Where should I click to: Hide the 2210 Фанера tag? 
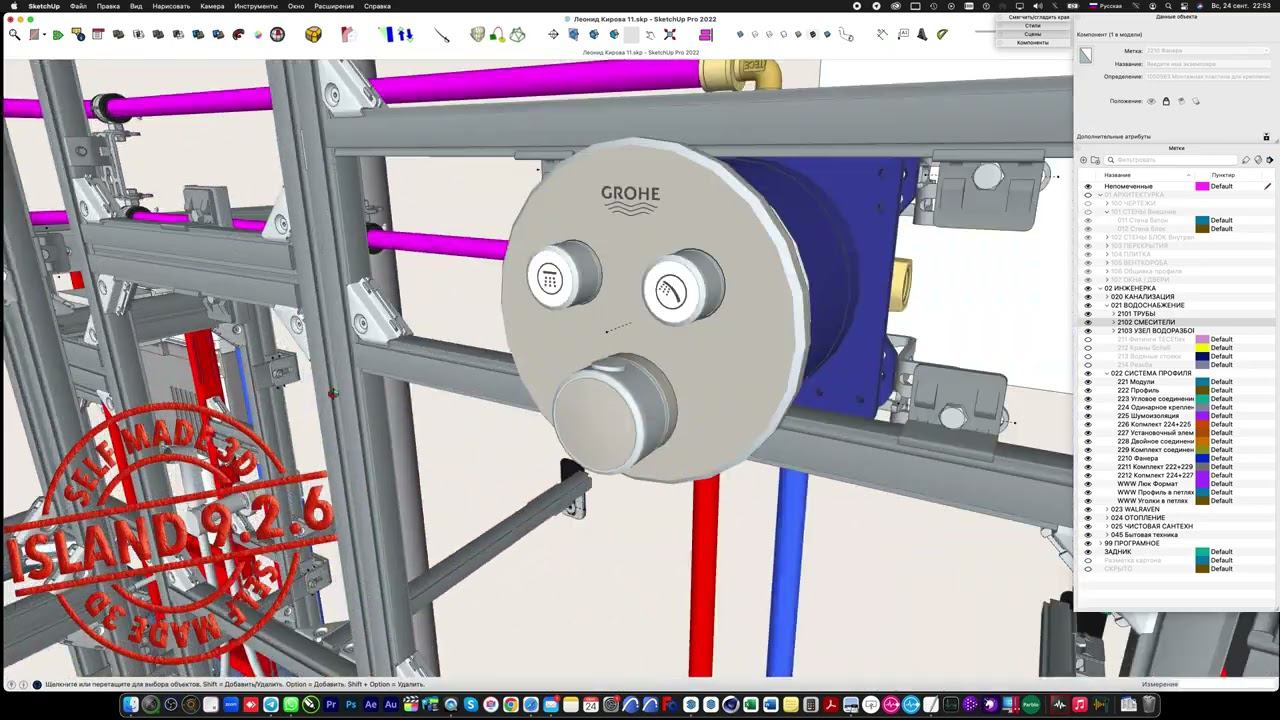coord(1088,458)
